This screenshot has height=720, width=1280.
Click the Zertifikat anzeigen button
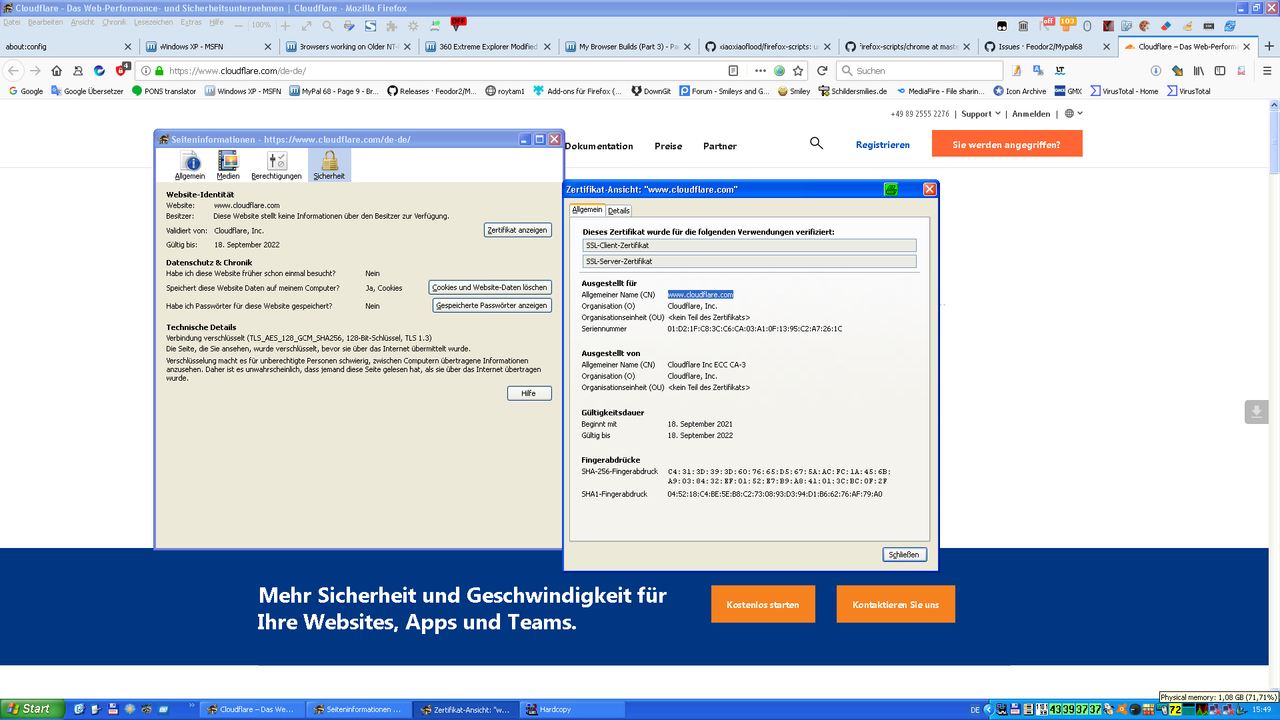point(517,229)
